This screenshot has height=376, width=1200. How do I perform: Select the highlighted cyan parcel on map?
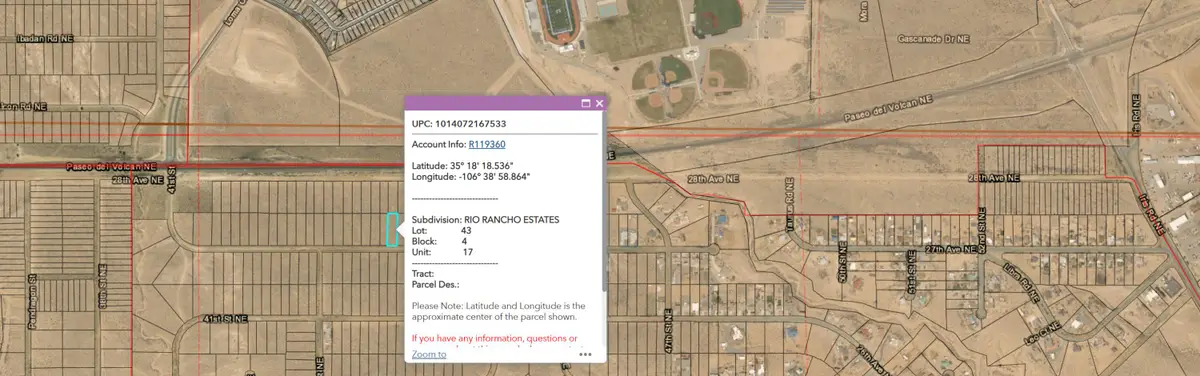392,229
